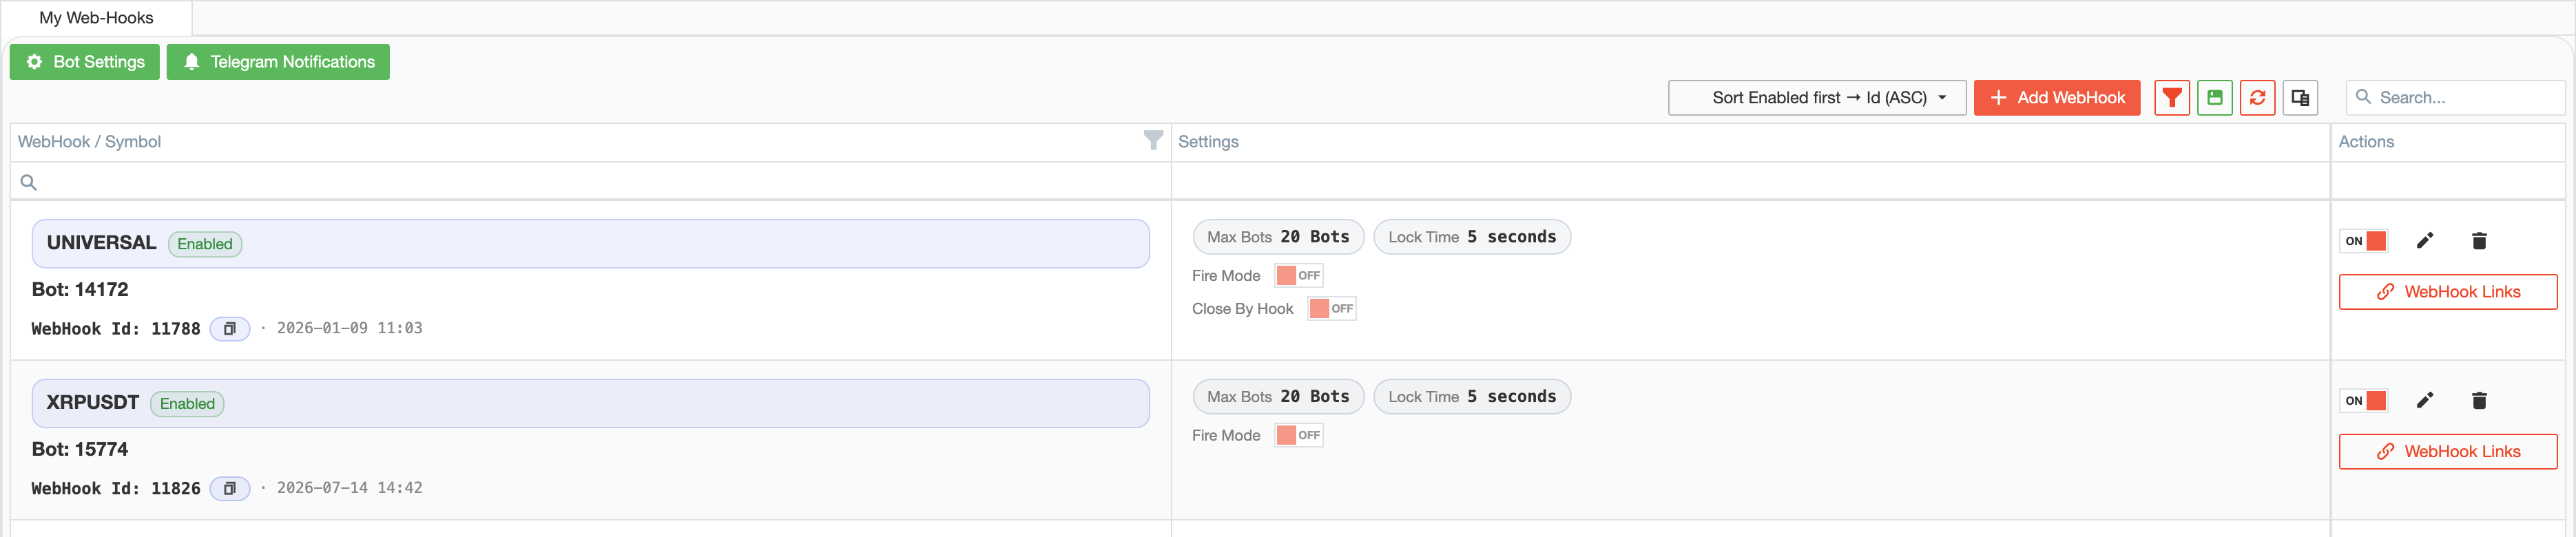Edit the UNIVERSAL webhook with pencil icon
This screenshot has width=2576, height=537.
pos(2424,241)
